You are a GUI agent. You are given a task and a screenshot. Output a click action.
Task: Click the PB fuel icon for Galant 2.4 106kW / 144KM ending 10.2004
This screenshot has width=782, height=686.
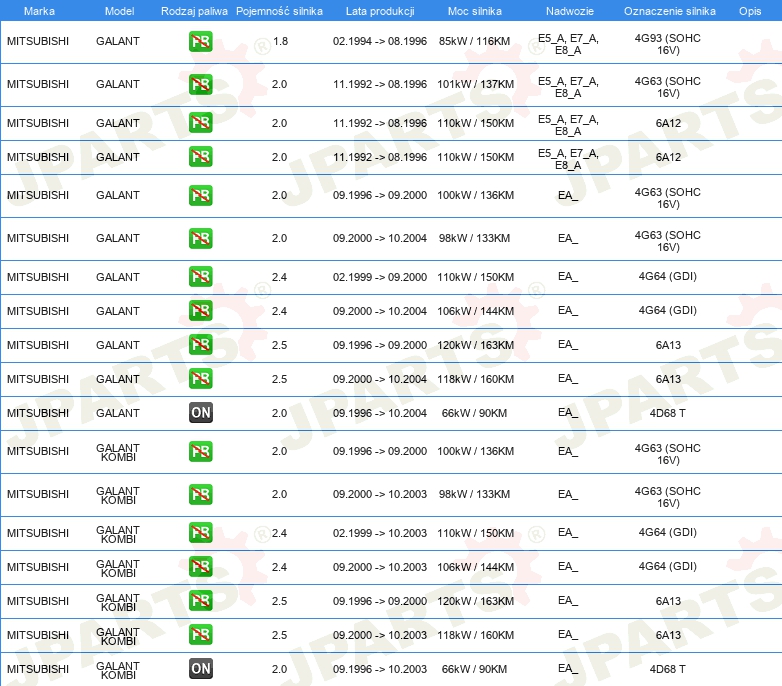(200, 311)
